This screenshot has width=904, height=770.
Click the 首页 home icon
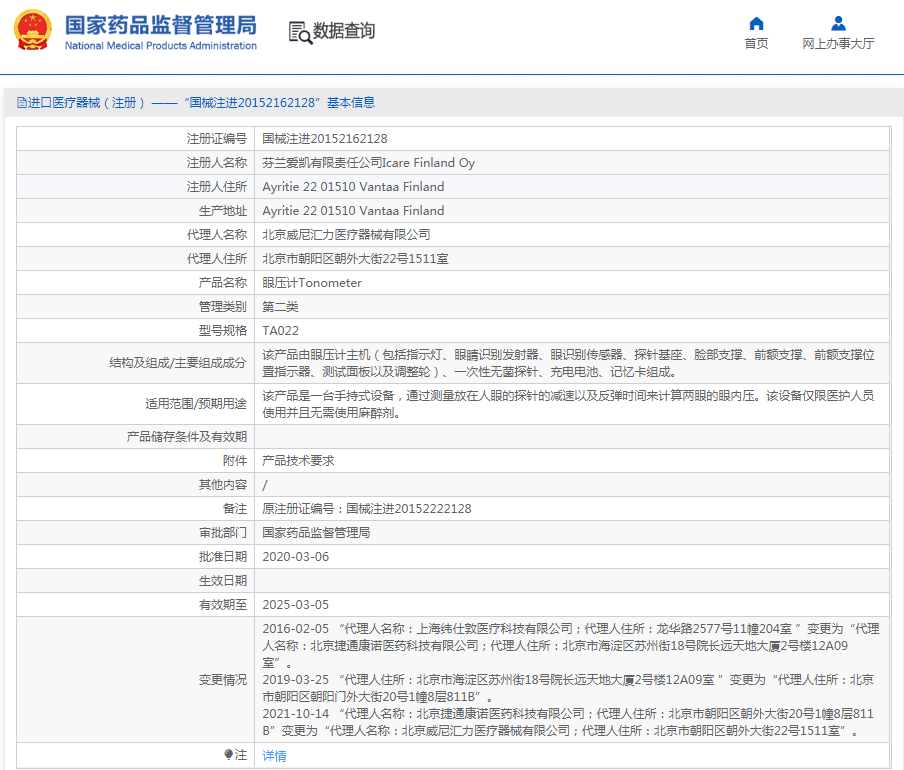(756, 24)
